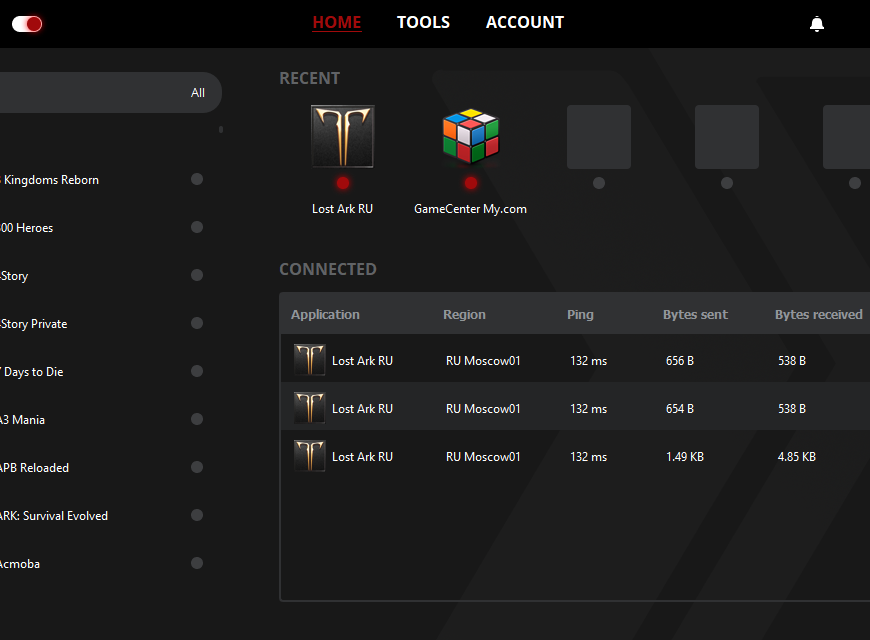
Task: Toggle the APB Reloaded status dot
Action: 197,467
